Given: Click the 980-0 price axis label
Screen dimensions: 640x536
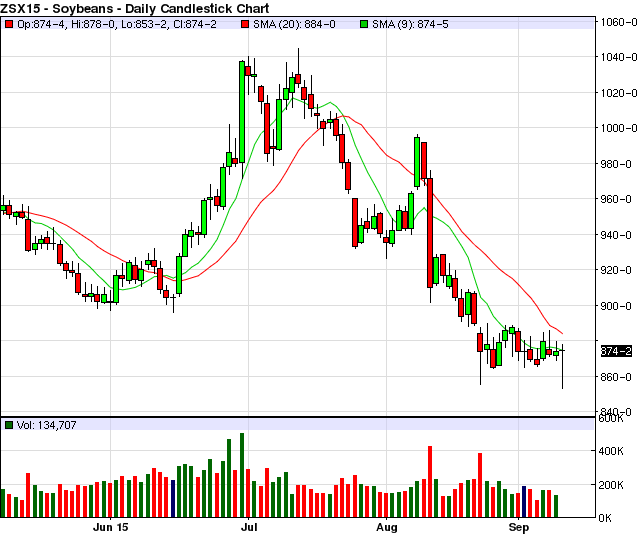Looking at the screenshot, I should coord(616,164).
